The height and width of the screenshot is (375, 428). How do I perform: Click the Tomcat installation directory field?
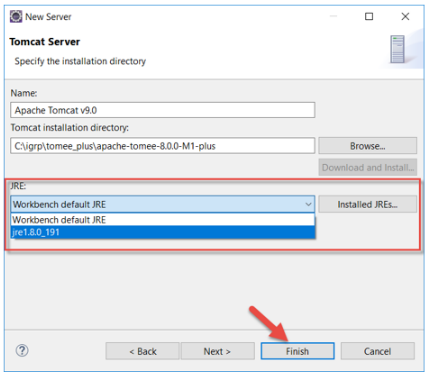click(x=163, y=146)
